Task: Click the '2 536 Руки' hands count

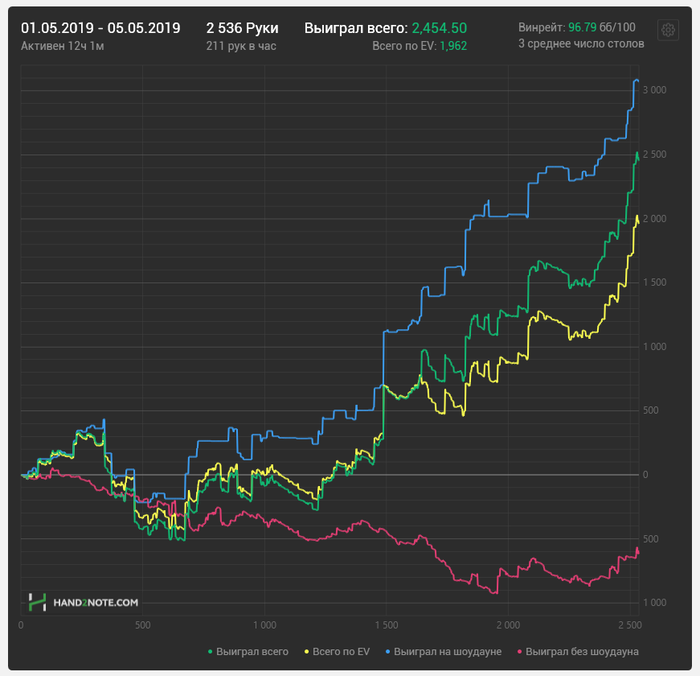Action: [x=242, y=28]
